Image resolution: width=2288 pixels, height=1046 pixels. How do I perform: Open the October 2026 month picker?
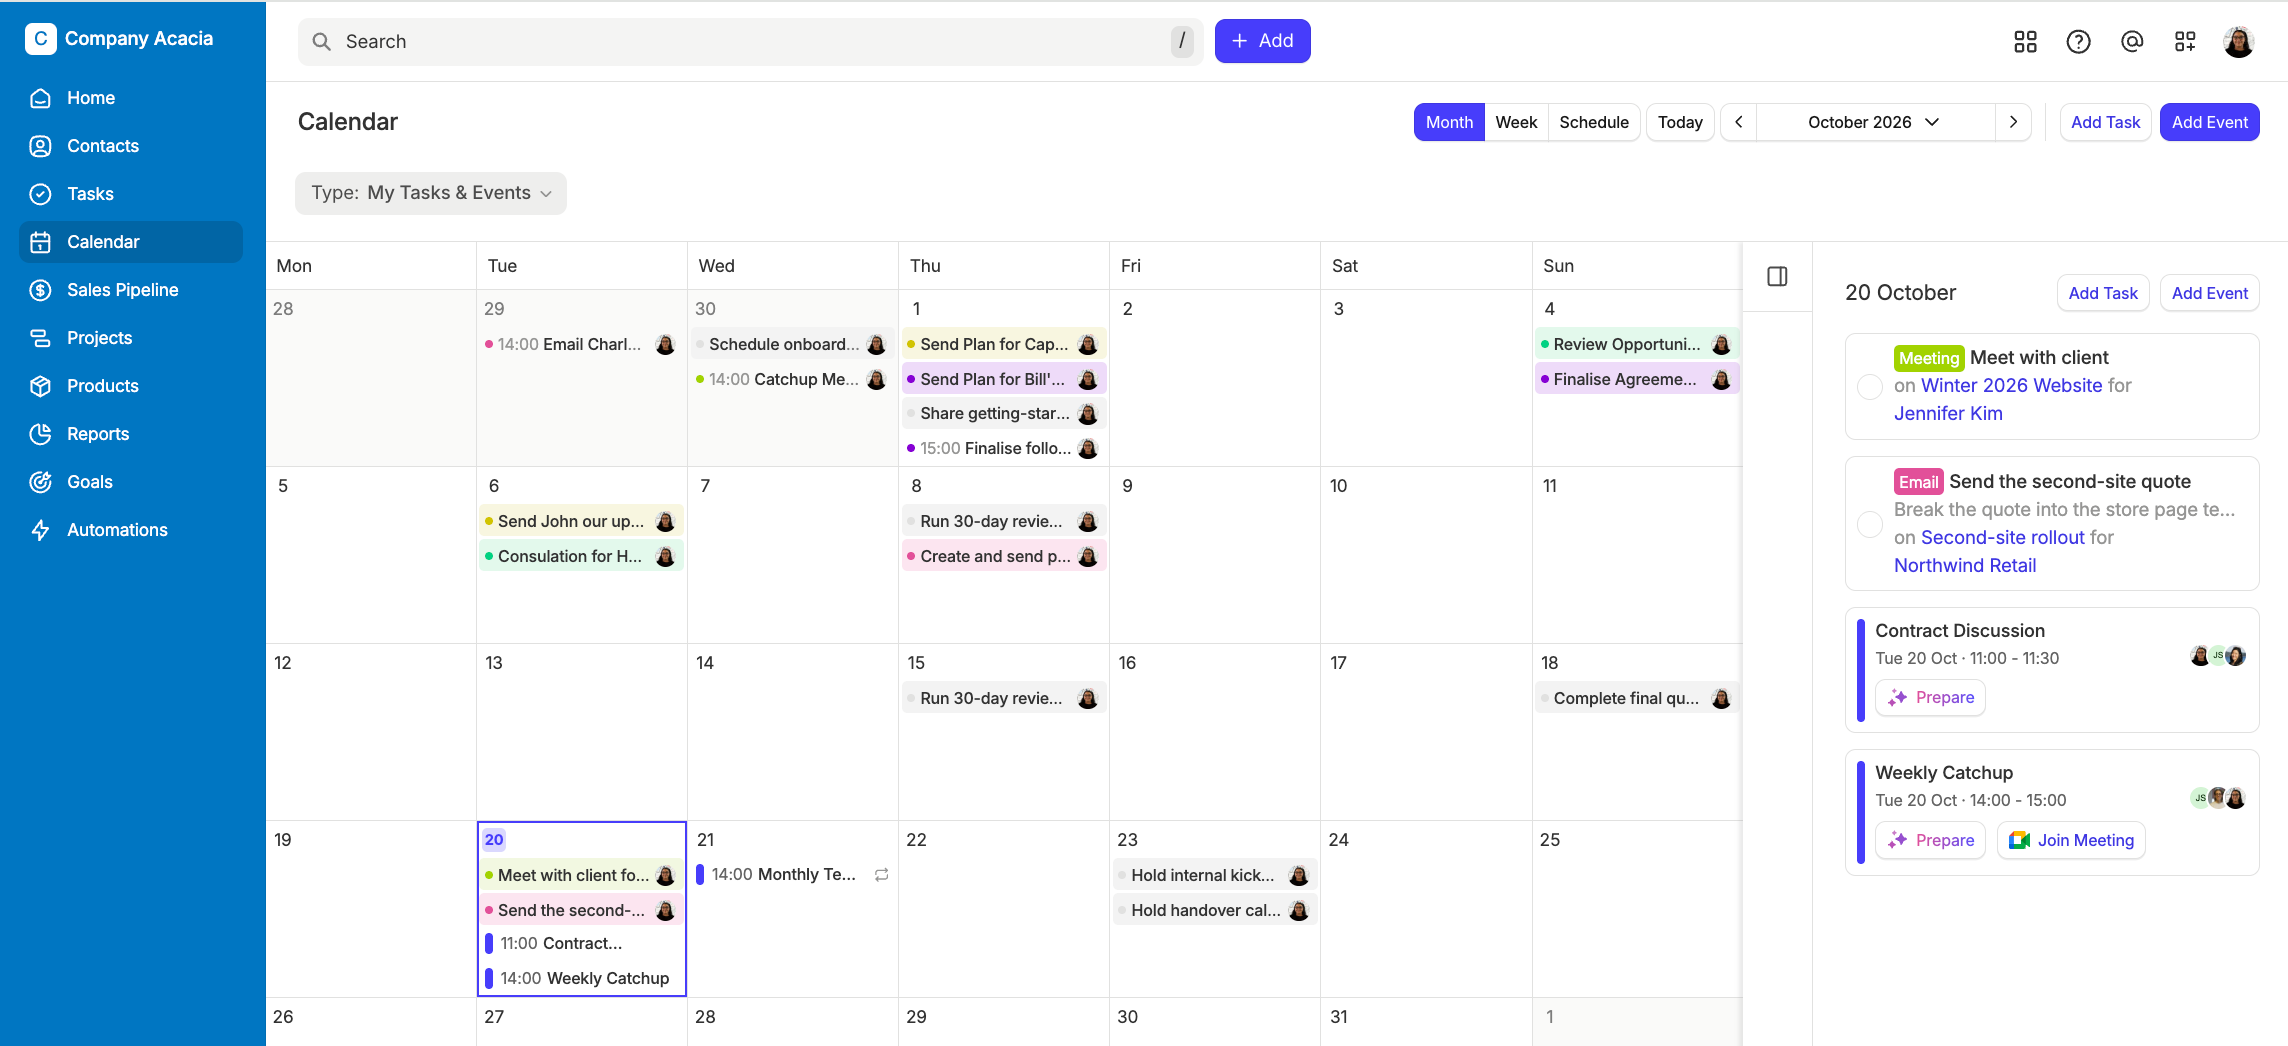coord(1874,122)
